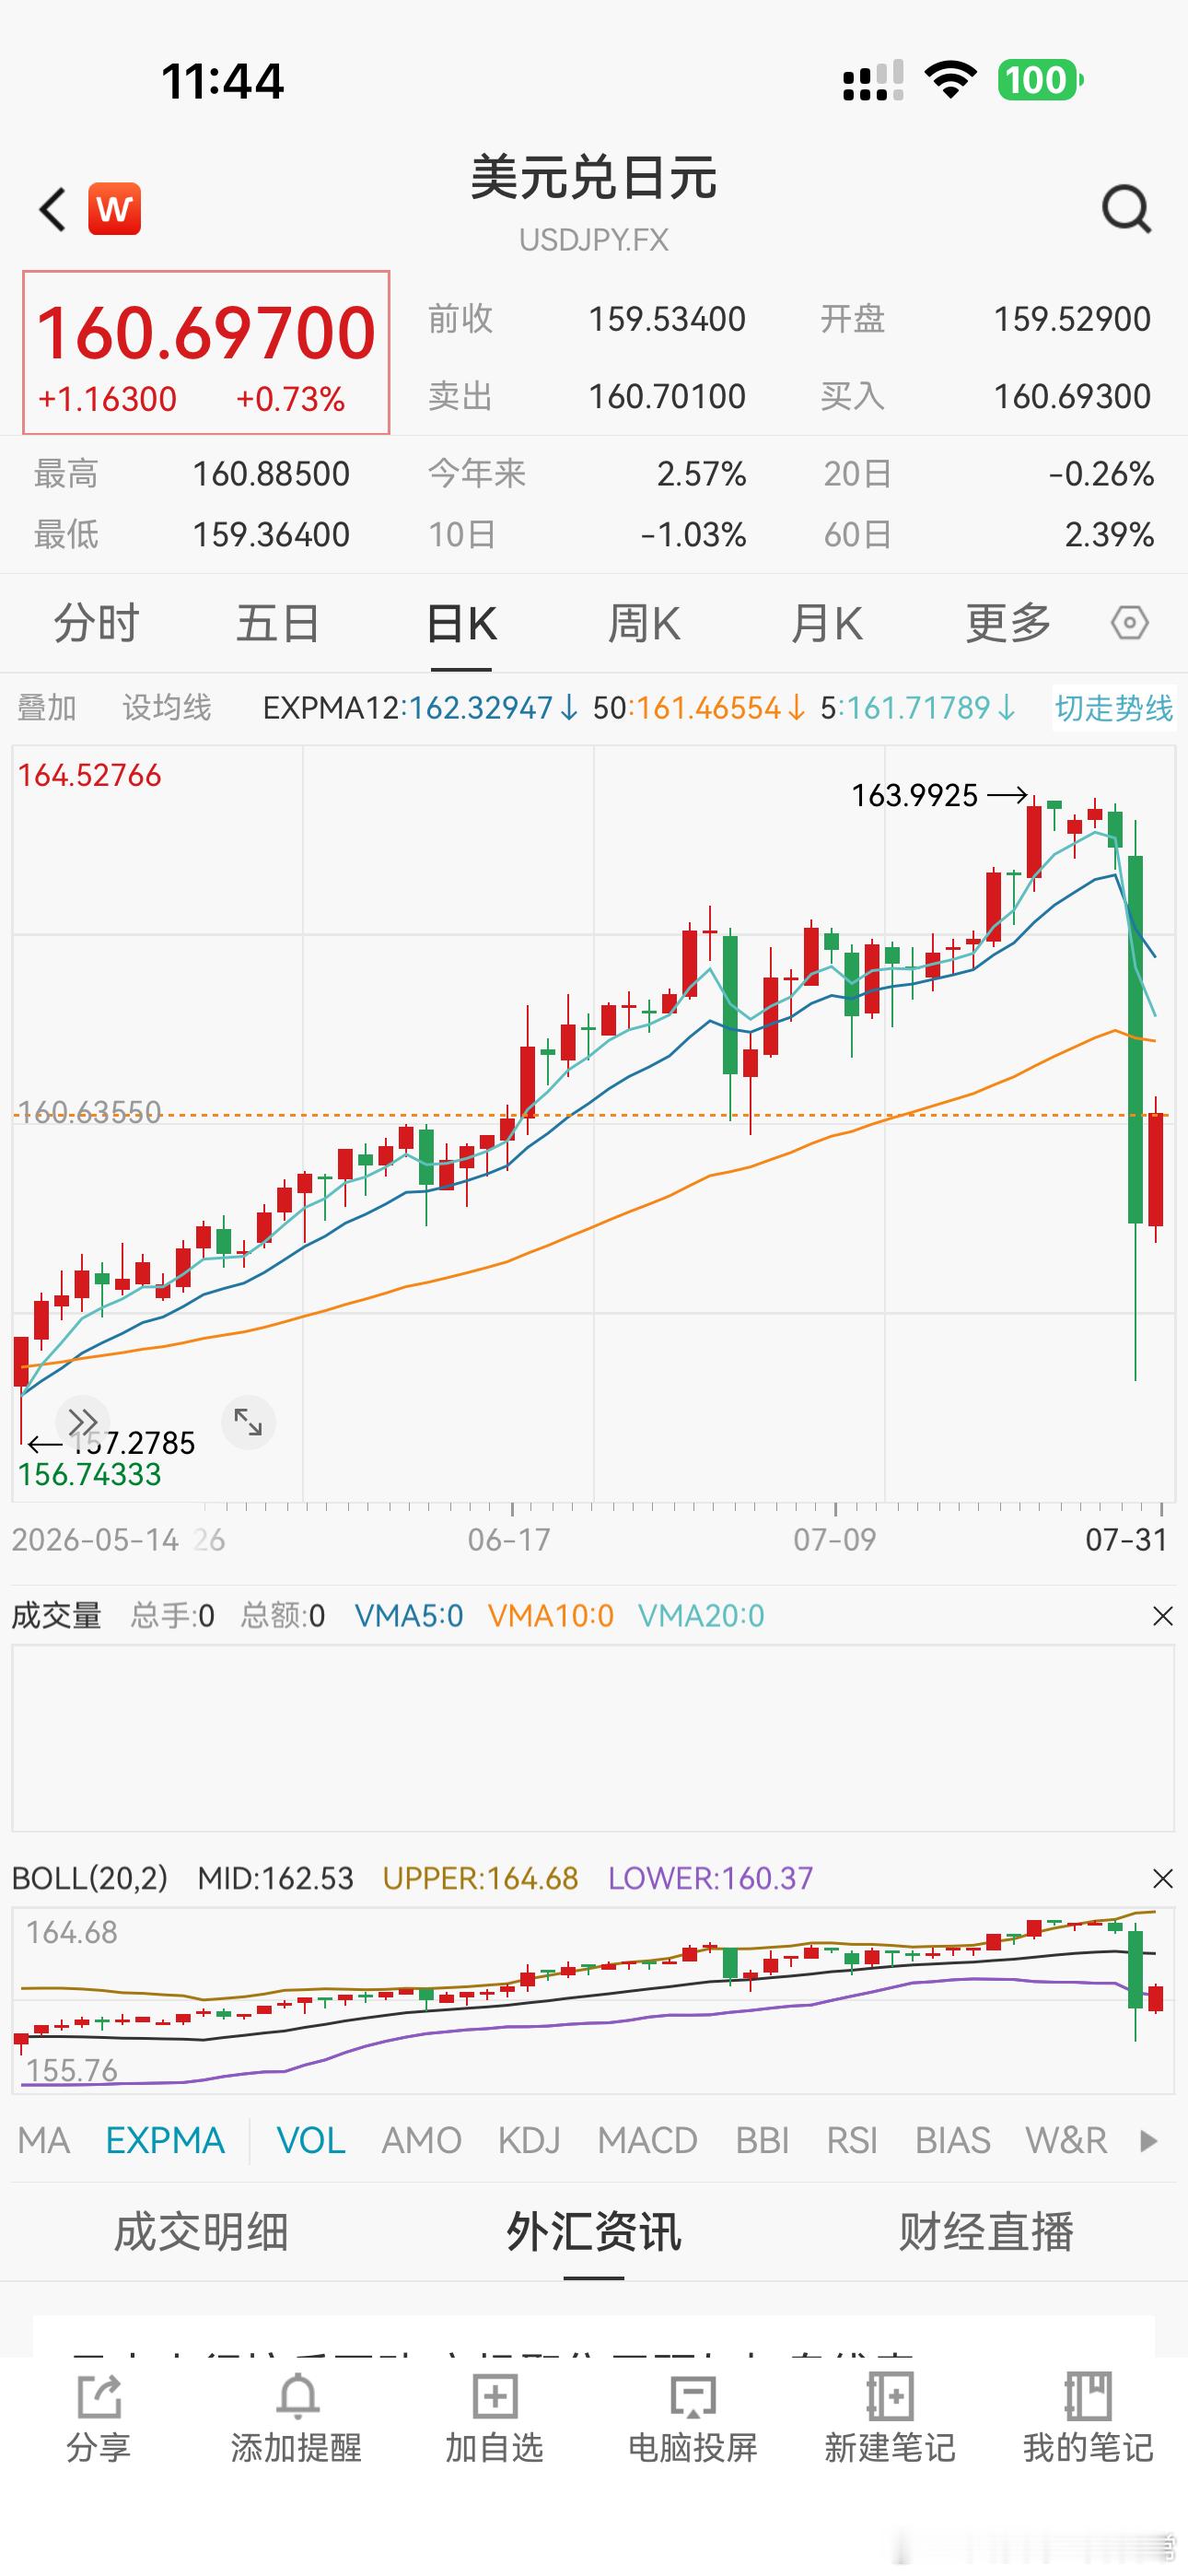Viewport: 1188px width, 2576px height.
Task: Tap the double-chevron chart scroll icon
Action: click(x=82, y=1421)
